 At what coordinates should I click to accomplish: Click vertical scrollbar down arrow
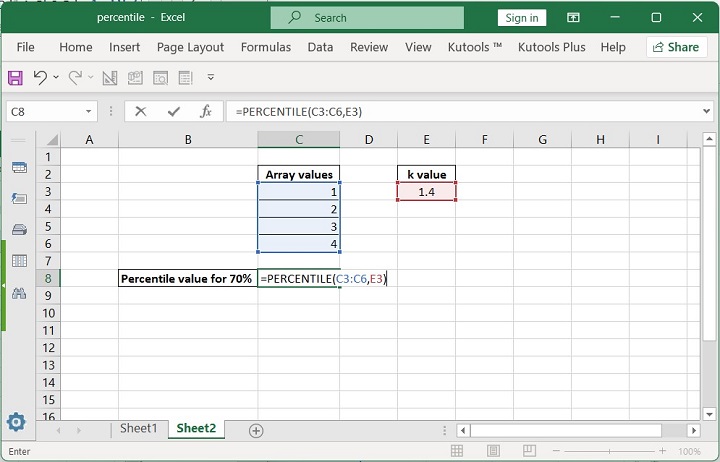pos(709,414)
